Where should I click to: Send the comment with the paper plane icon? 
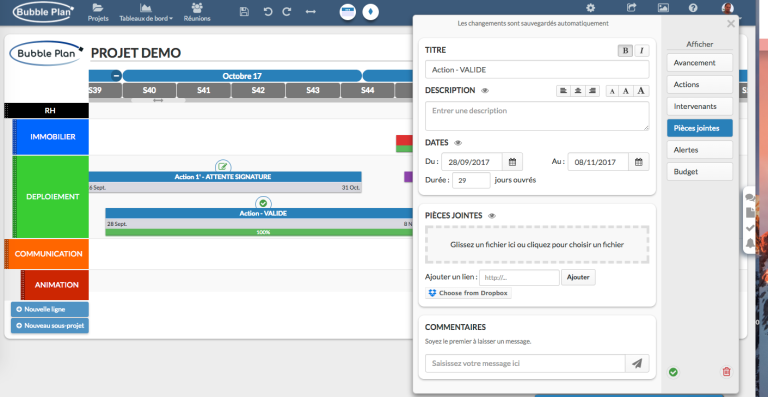[x=637, y=363]
